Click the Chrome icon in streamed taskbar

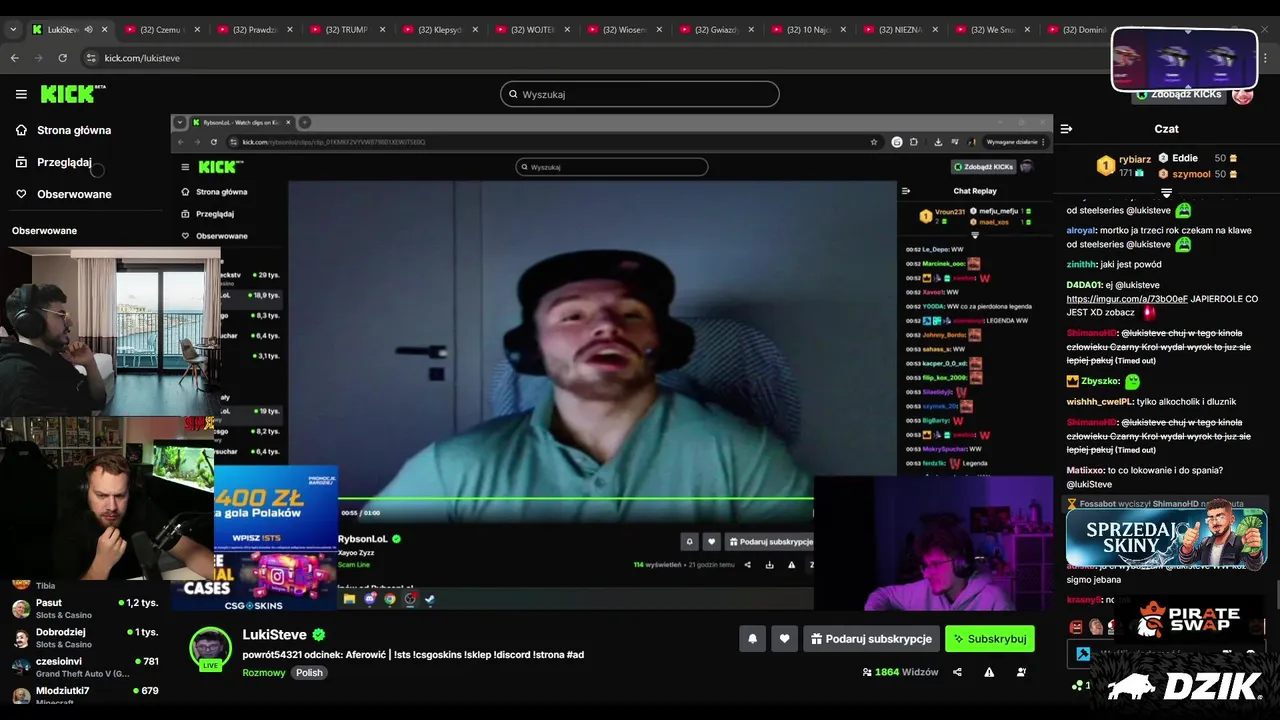click(390, 599)
